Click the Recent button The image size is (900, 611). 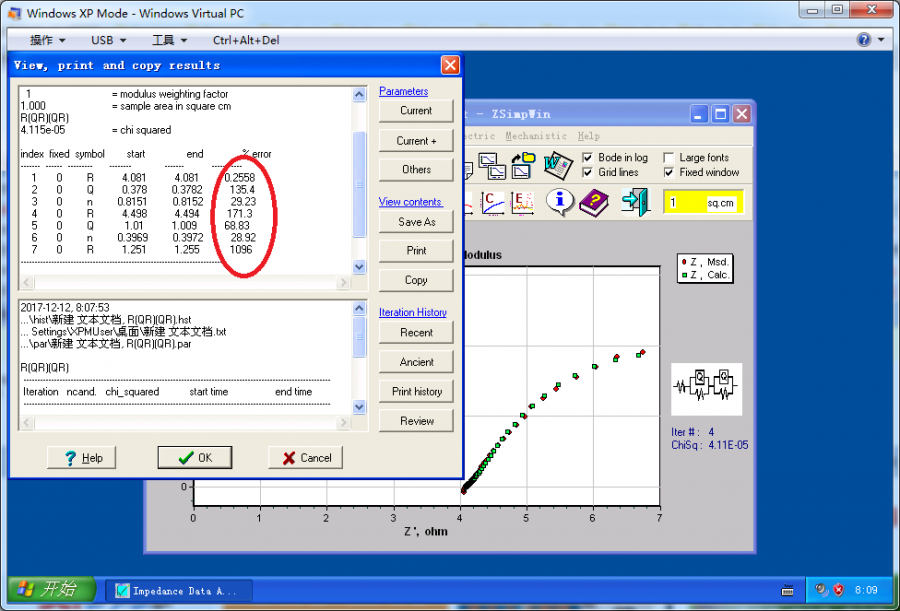(x=416, y=332)
